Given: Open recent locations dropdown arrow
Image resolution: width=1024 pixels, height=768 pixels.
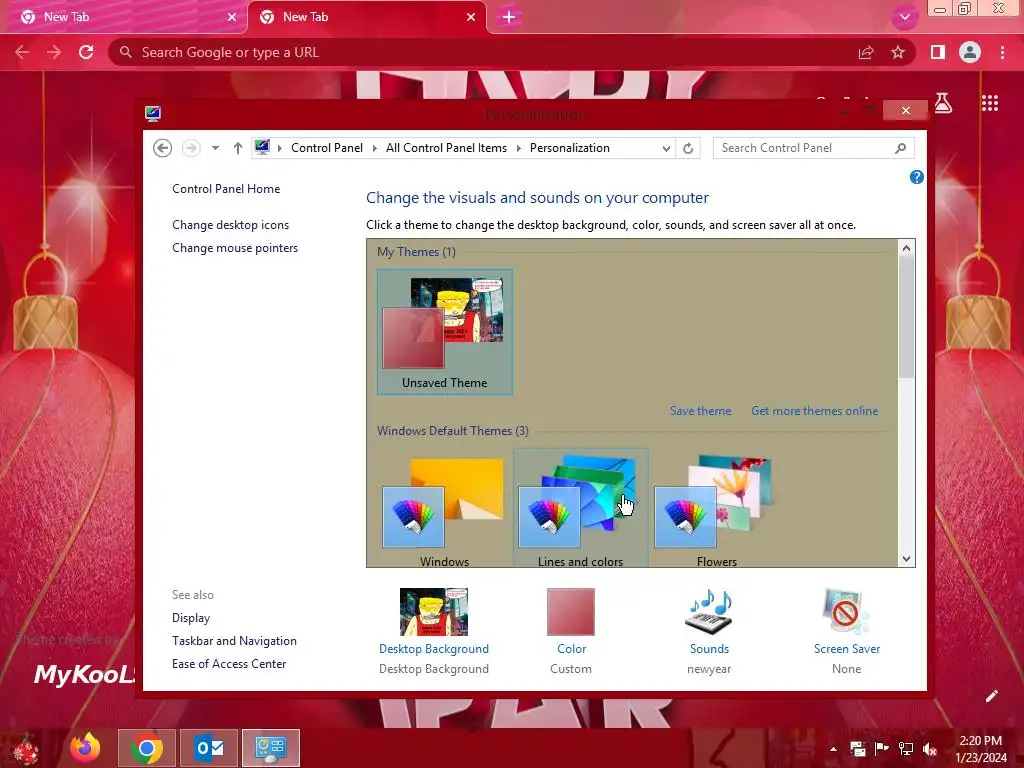Looking at the screenshot, I should pos(215,148).
